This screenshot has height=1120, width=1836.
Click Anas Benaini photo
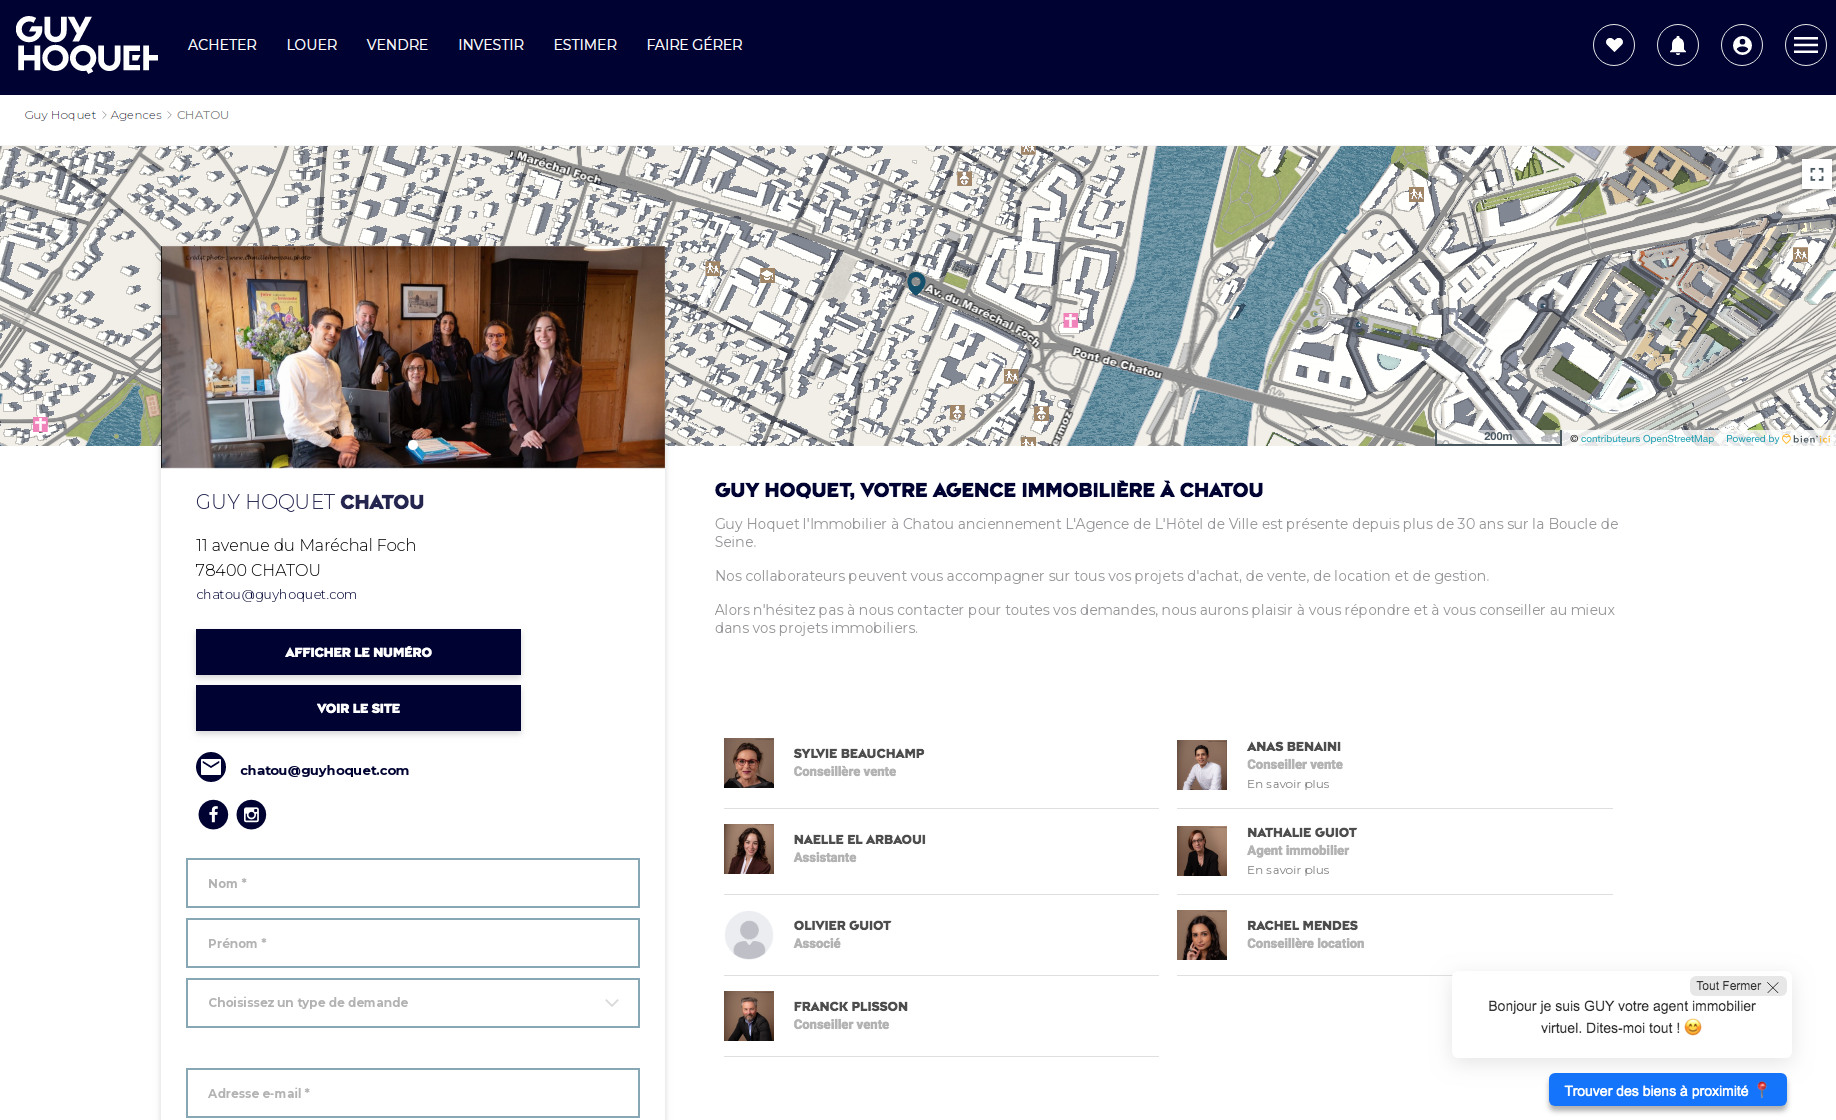pyautogui.click(x=1202, y=765)
